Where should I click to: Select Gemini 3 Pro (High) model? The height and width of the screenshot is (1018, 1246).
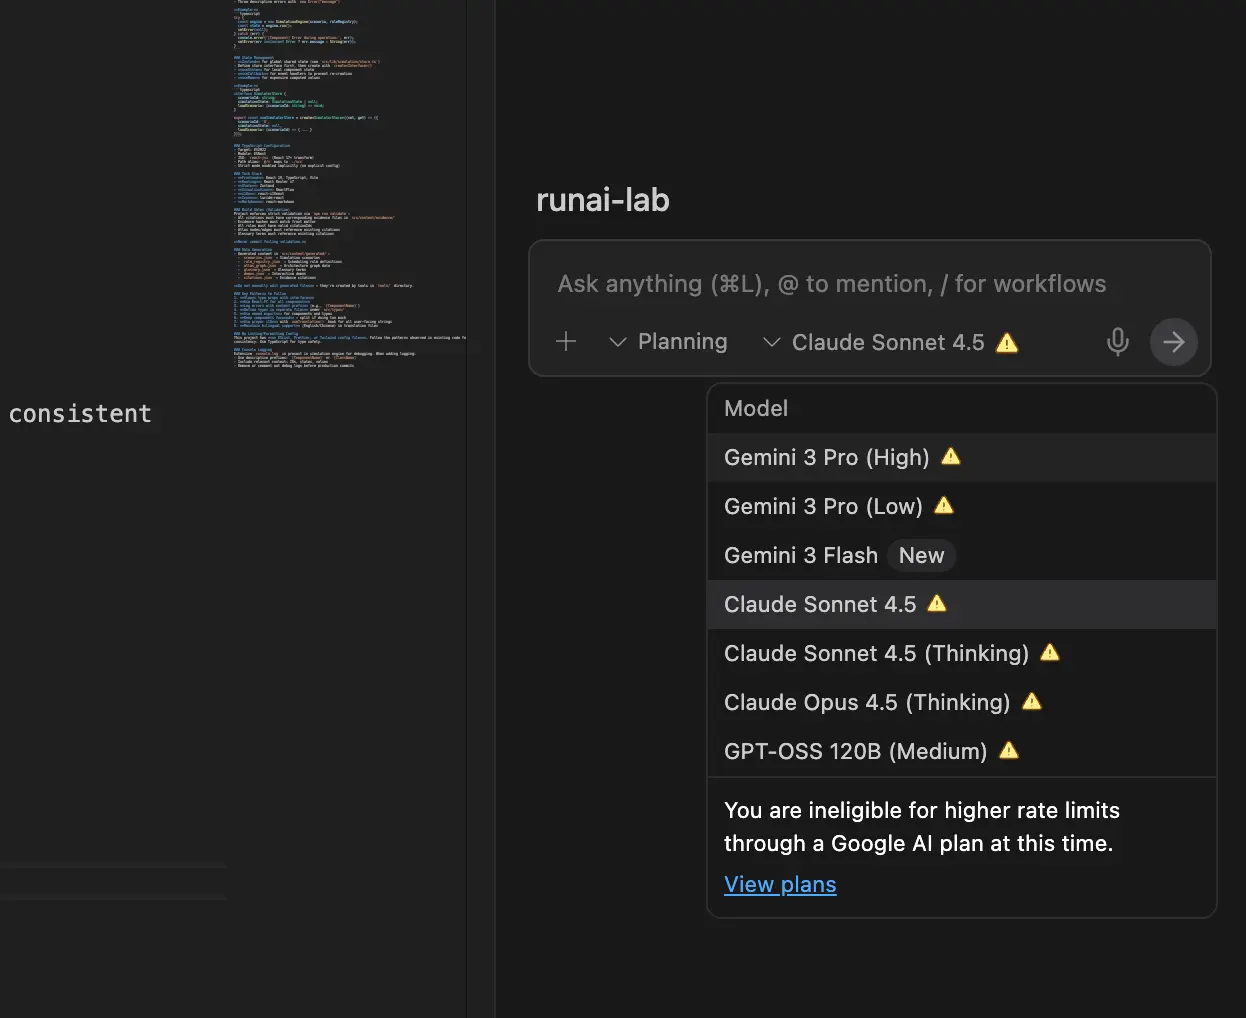826,458
